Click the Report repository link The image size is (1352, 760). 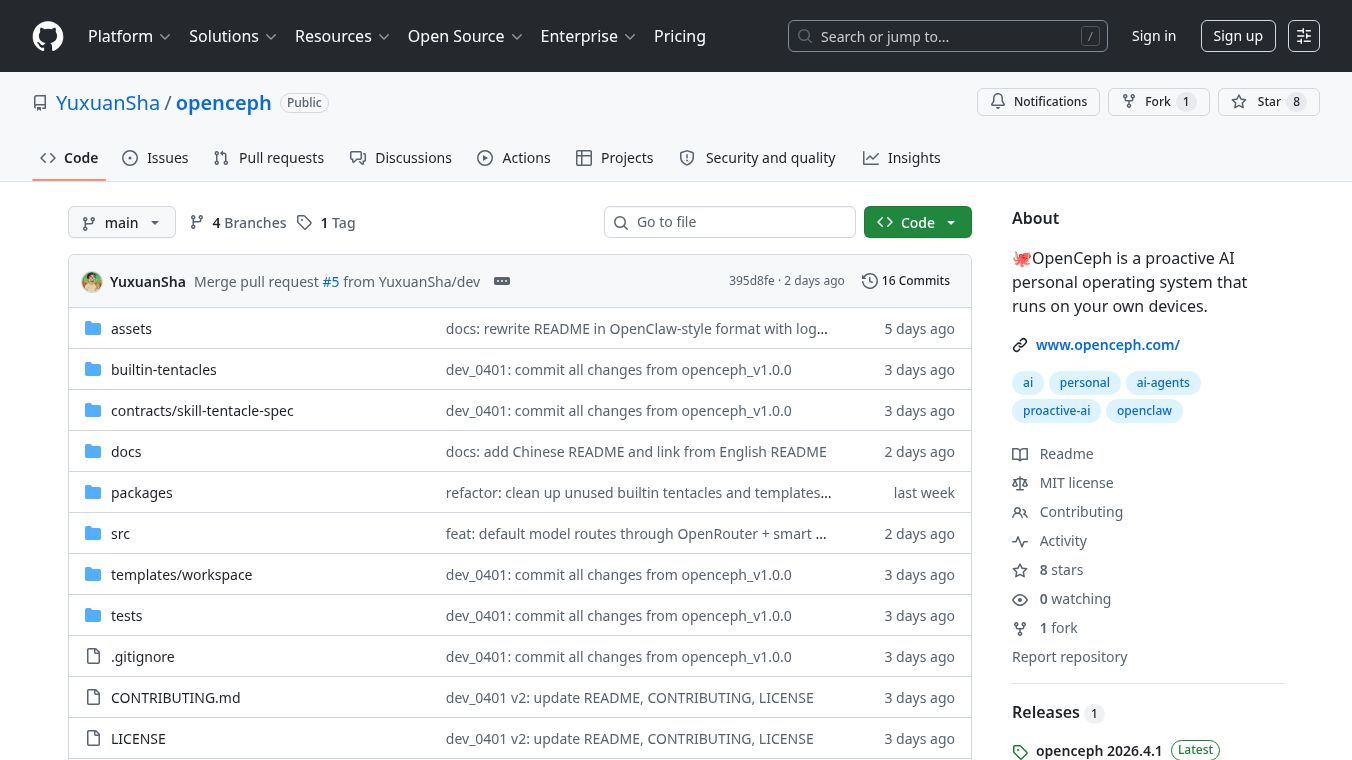tap(1070, 656)
